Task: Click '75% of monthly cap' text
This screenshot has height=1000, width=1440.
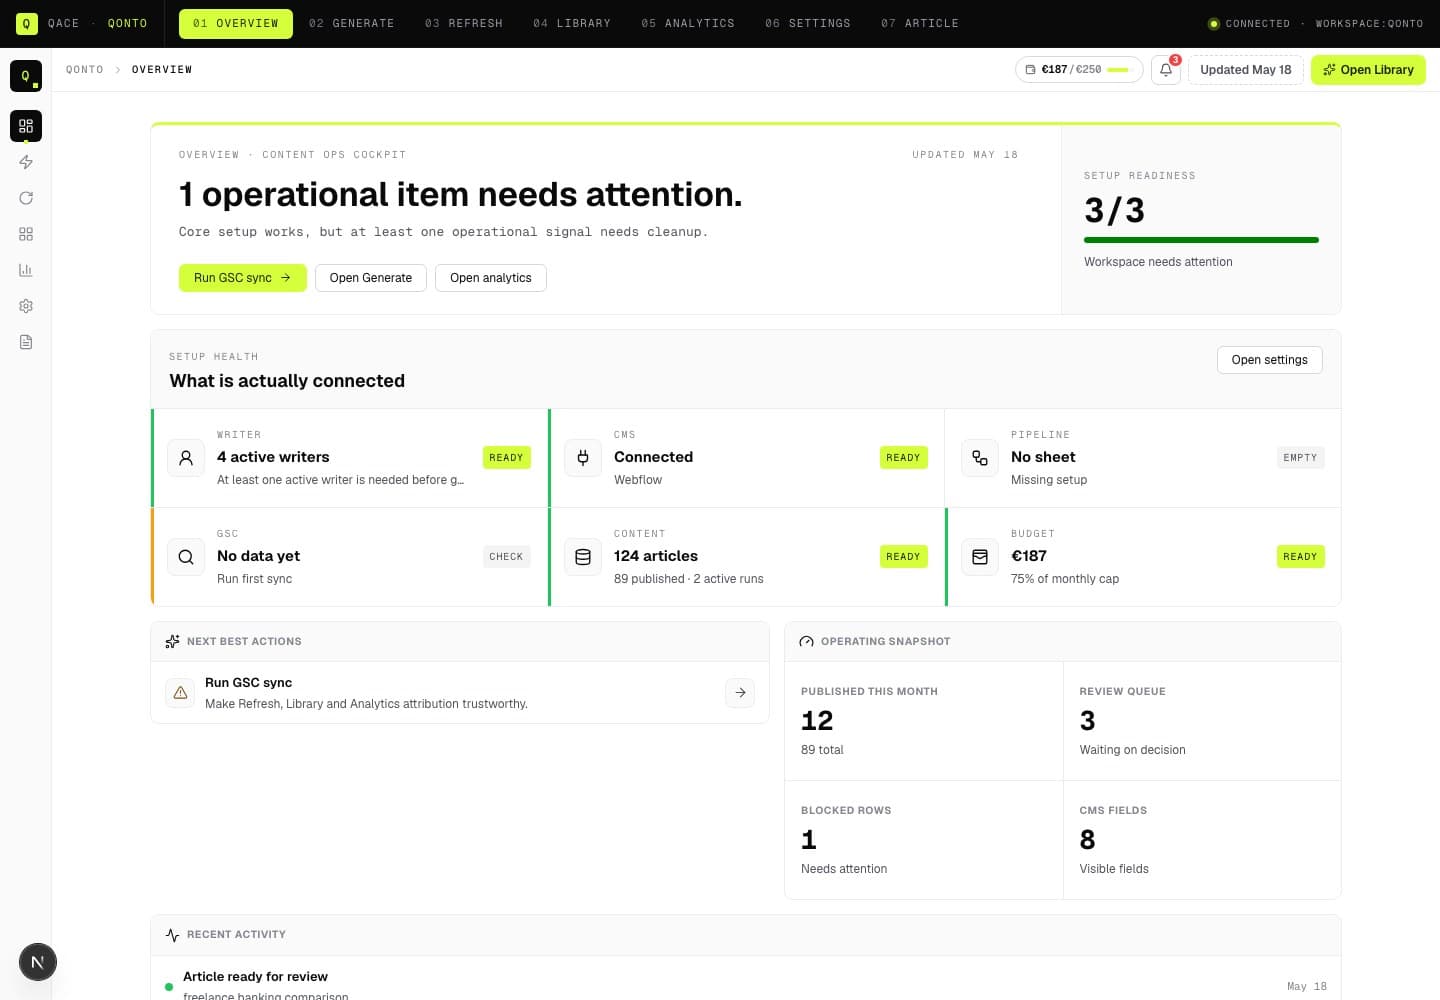Action: click(x=1065, y=579)
